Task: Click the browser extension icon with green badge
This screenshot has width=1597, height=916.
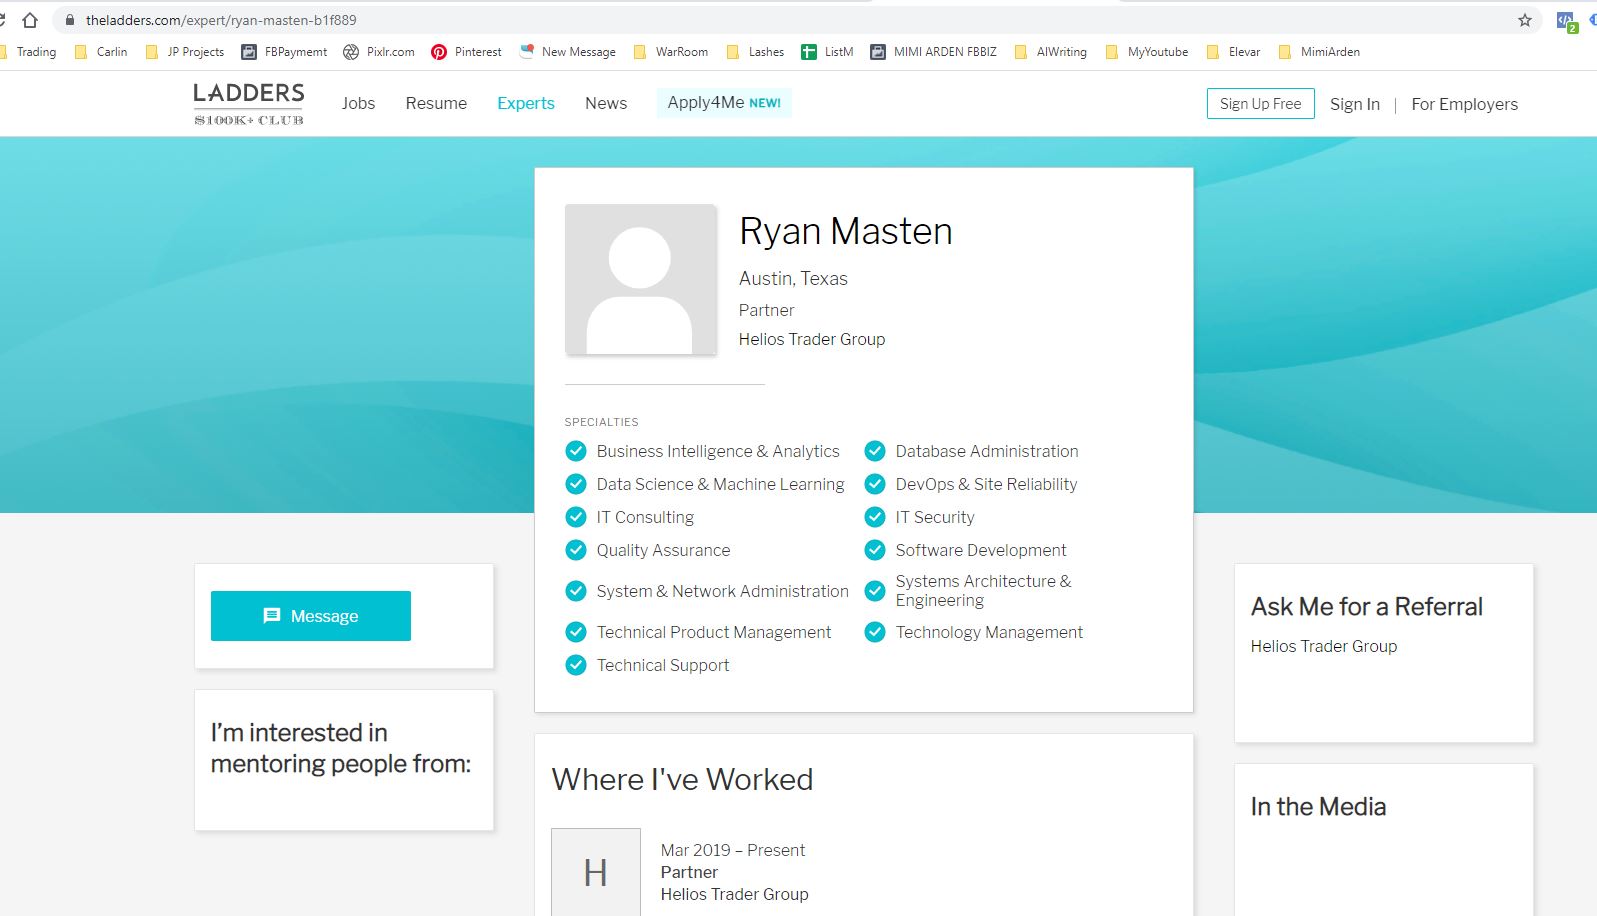Action: tap(1566, 21)
